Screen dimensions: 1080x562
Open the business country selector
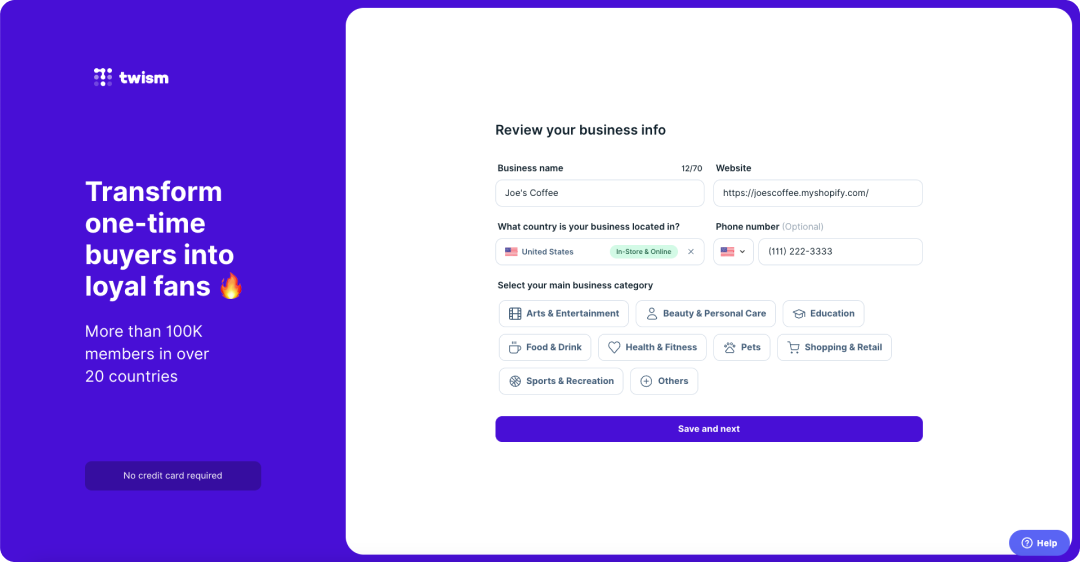click(599, 251)
